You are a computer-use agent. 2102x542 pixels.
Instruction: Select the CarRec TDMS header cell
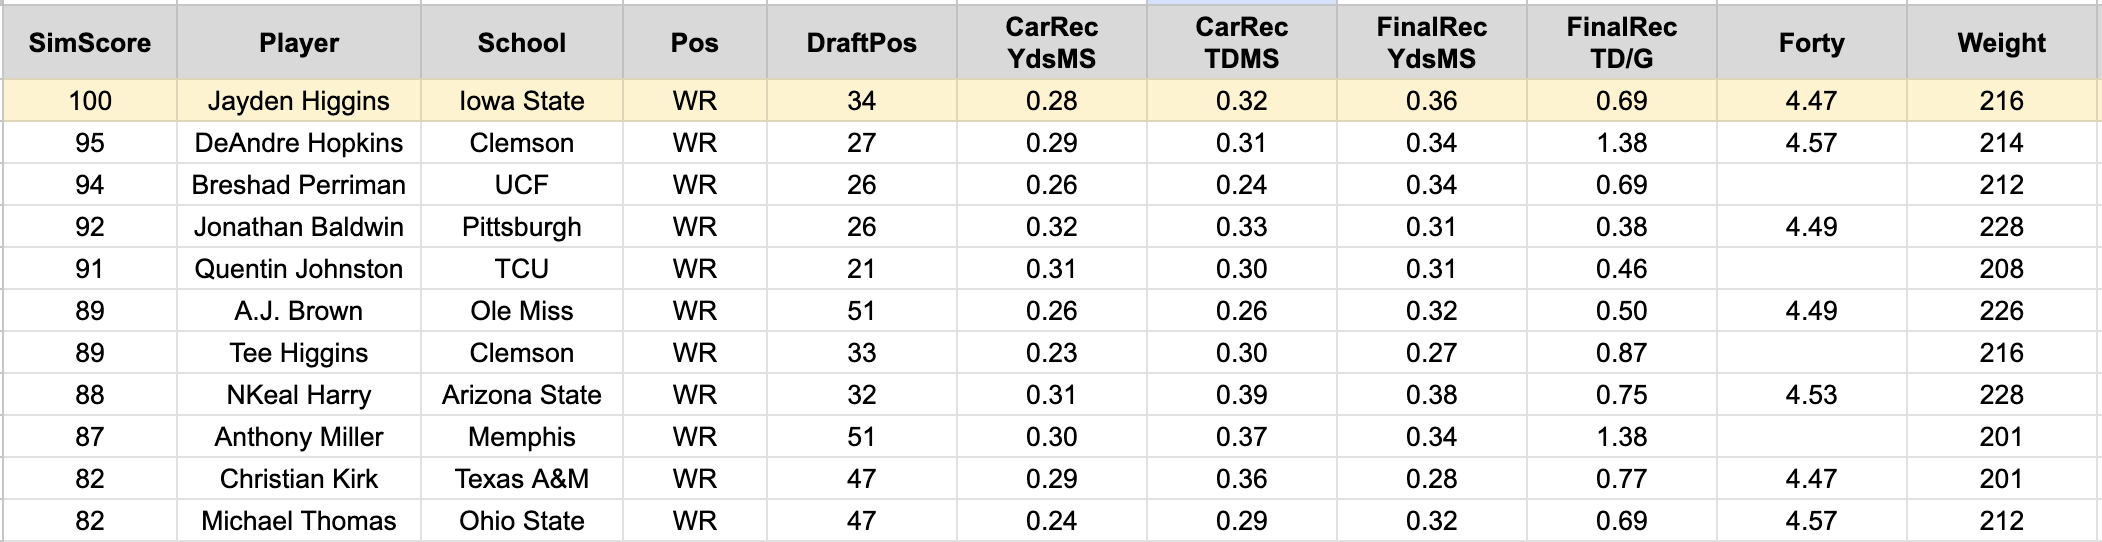(1241, 43)
